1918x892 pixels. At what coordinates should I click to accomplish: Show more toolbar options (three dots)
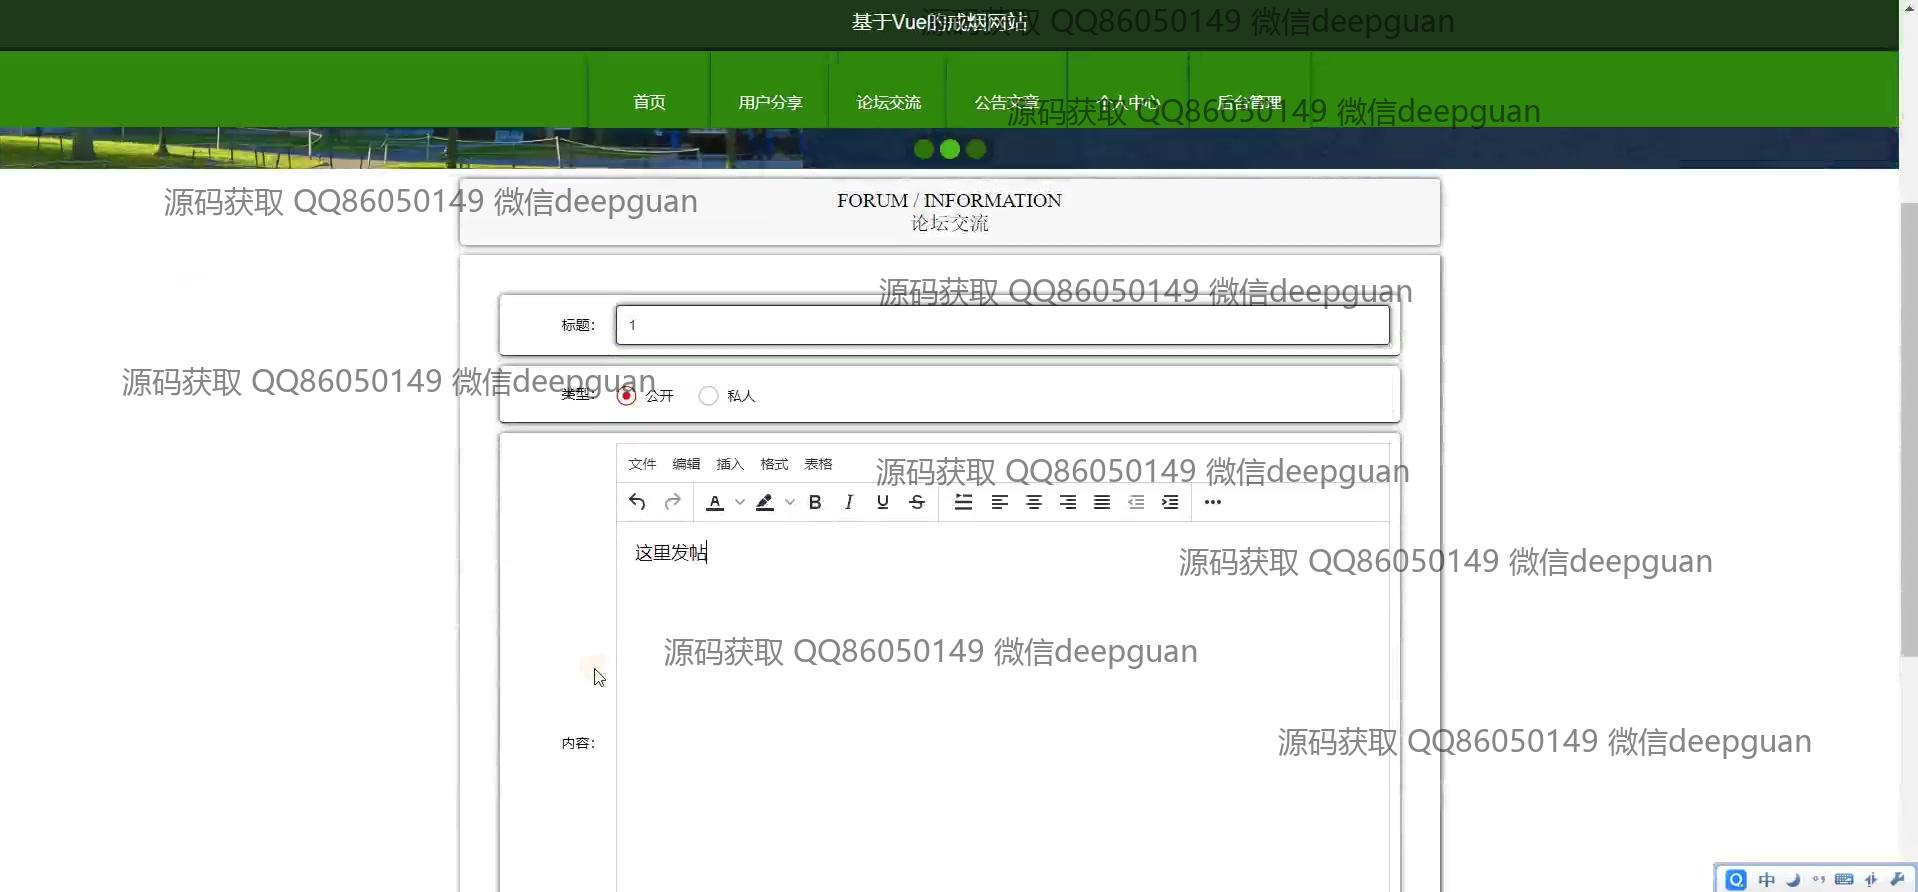(1213, 502)
